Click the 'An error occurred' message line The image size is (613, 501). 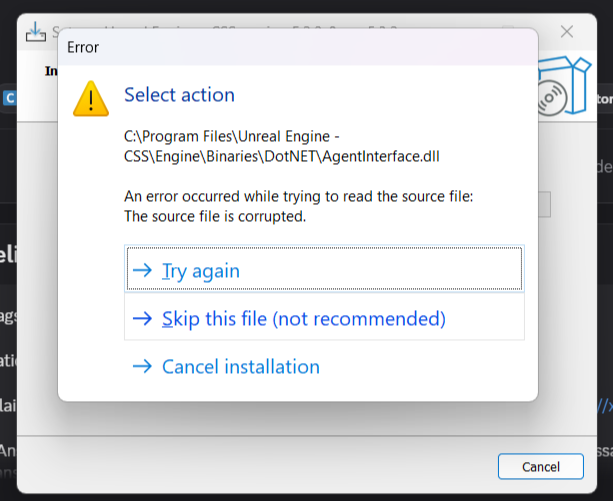click(x=298, y=196)
